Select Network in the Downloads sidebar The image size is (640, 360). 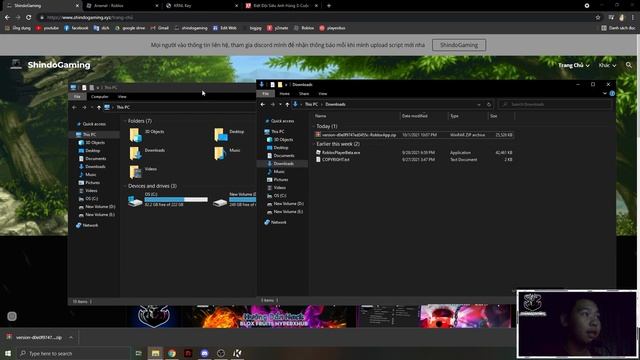tap(276, 222)
